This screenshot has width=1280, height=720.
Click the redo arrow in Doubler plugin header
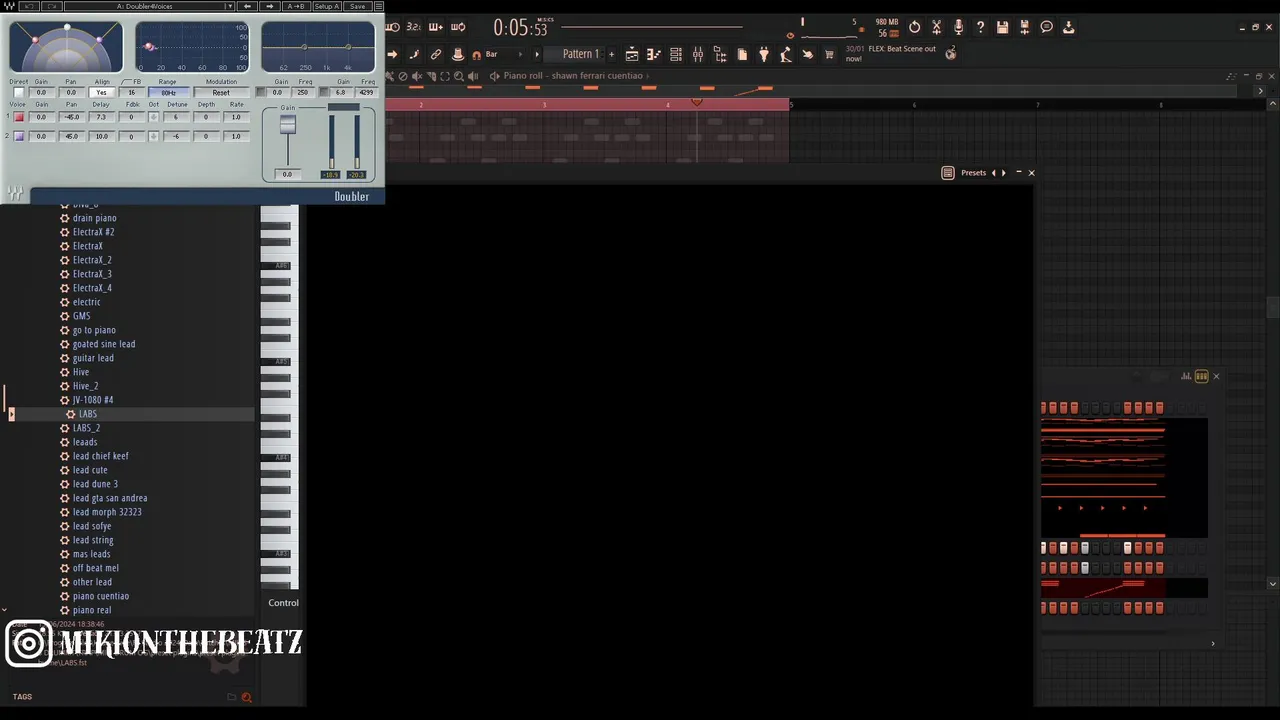[x=52, y=6]
